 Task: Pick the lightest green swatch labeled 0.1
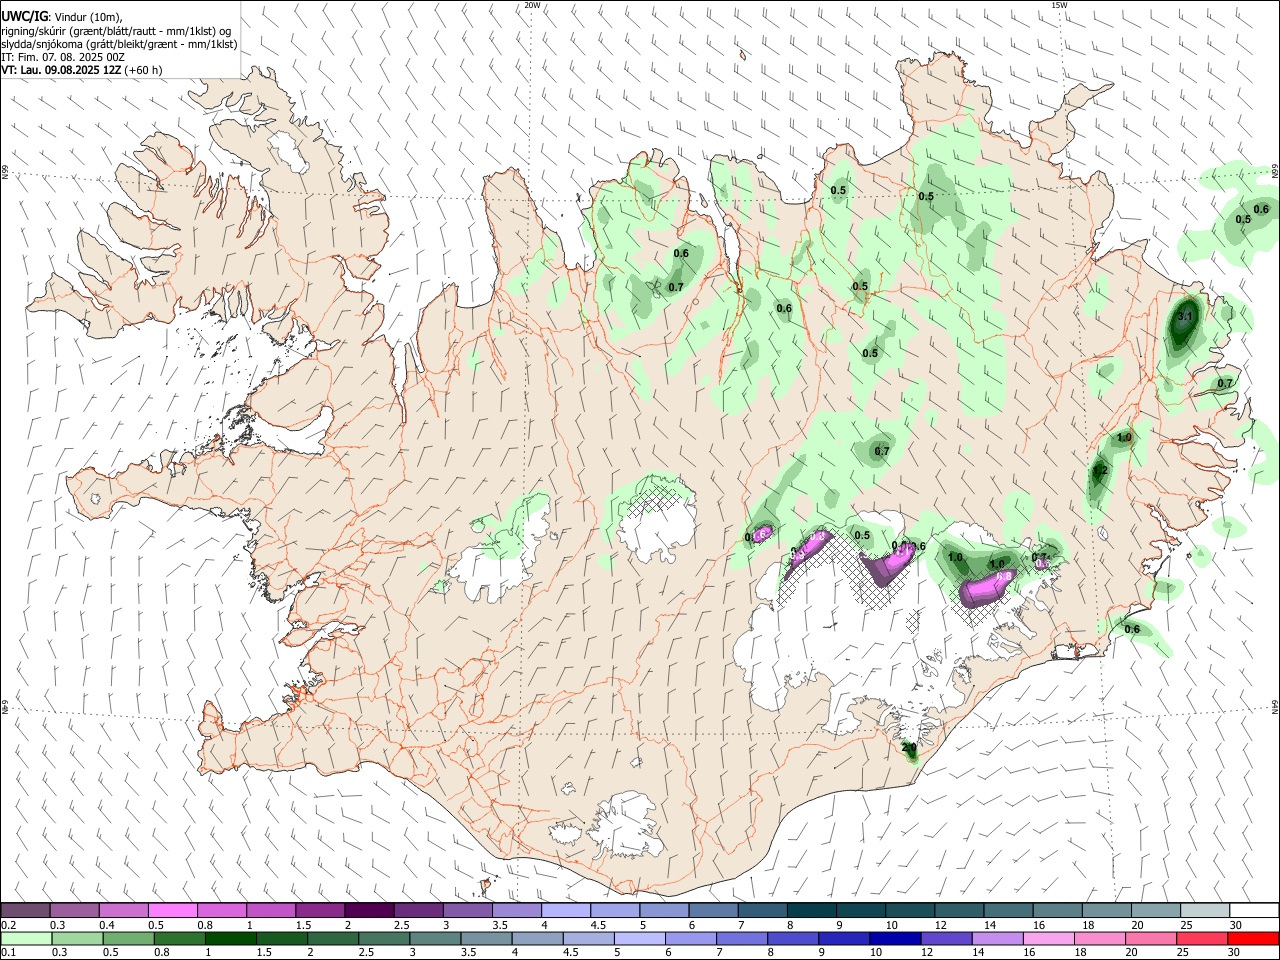point(27,938)
